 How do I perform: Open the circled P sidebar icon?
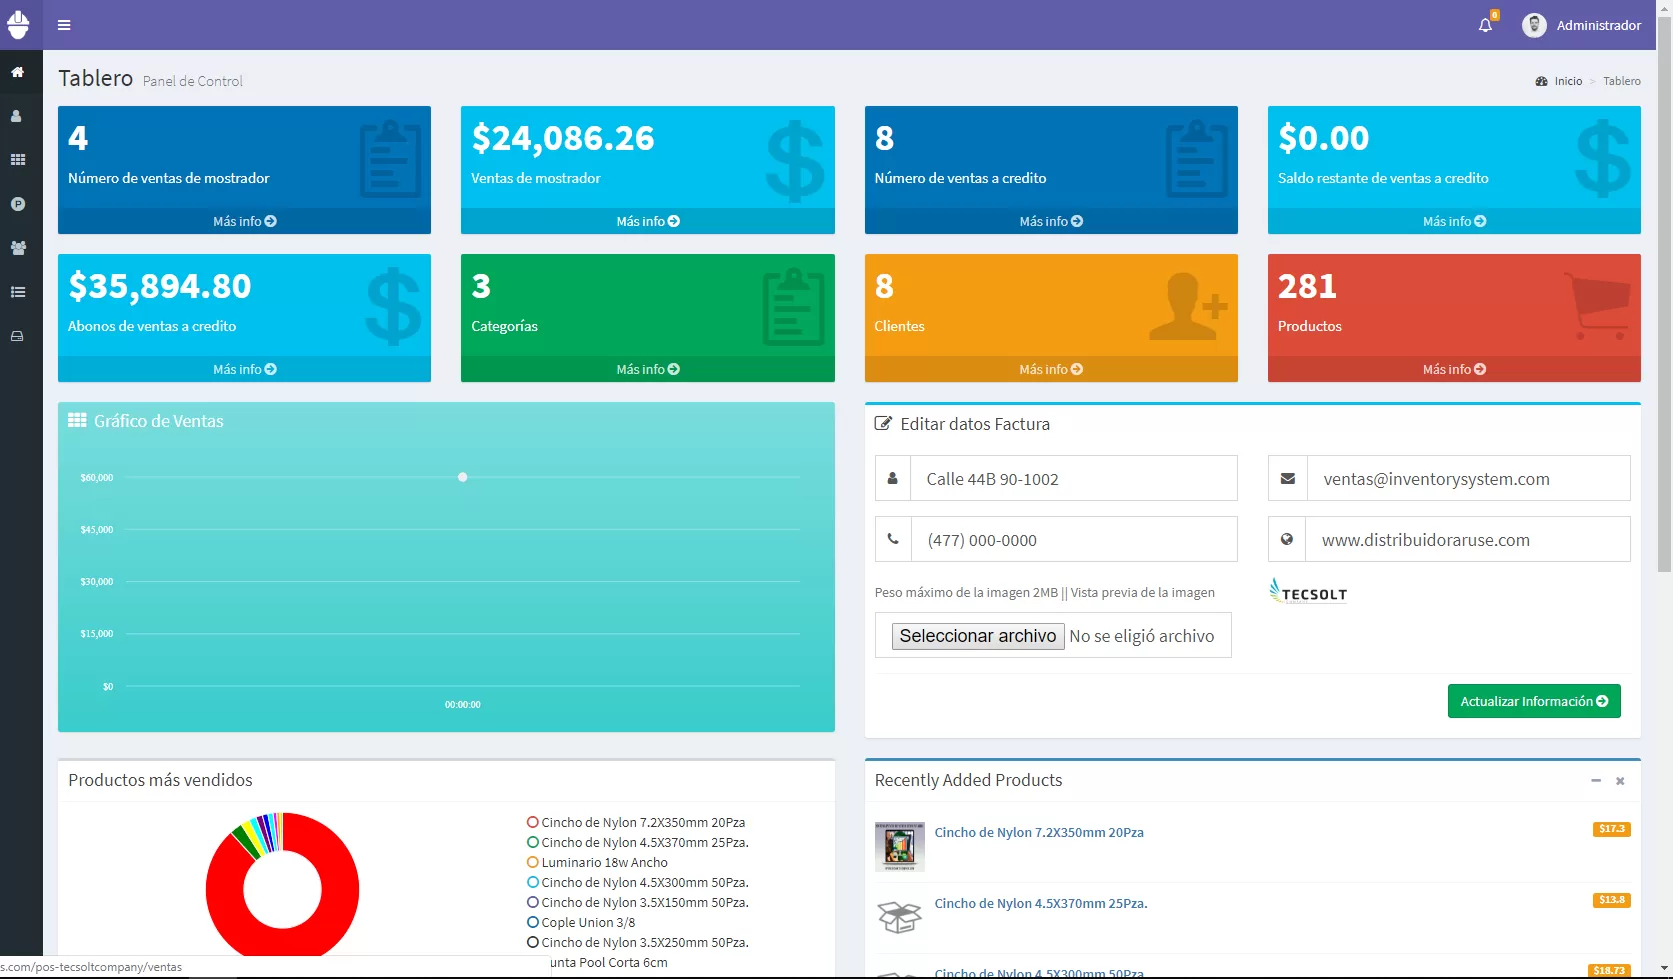tap(17, 204)
